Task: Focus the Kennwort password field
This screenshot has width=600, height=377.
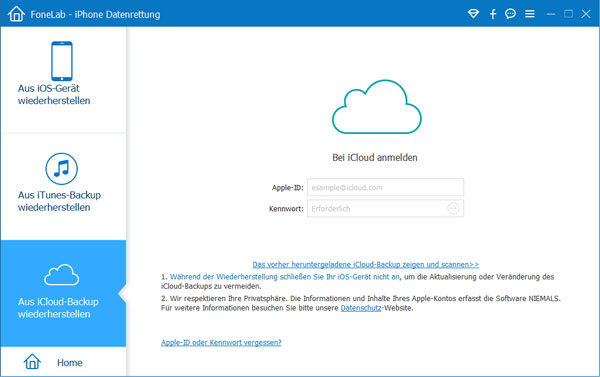Action: click(x=385, y=209)
